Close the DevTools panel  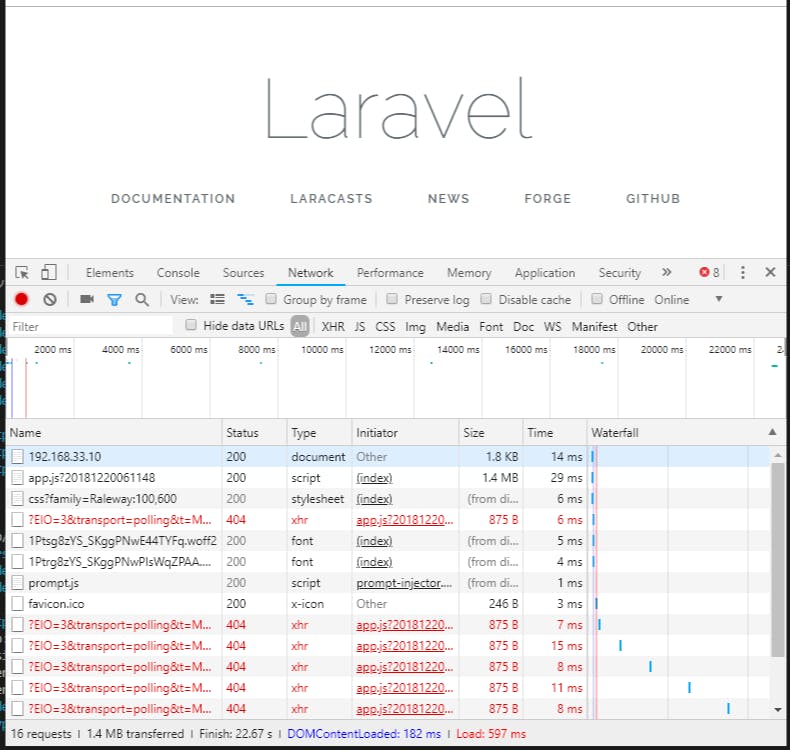click(x=770, y=272)
